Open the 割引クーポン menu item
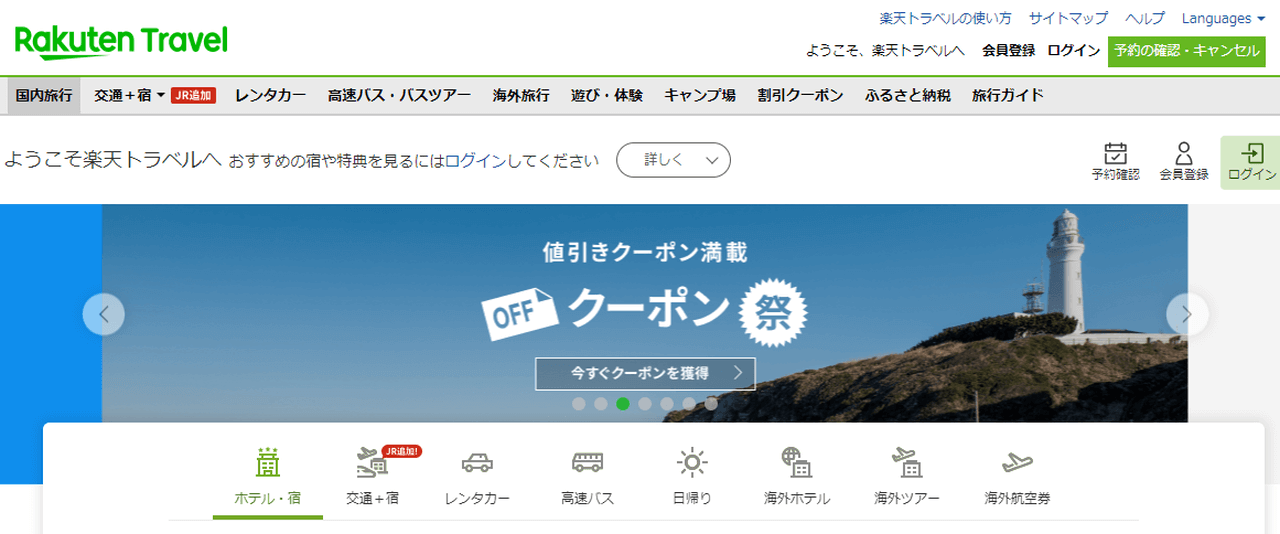 800,96
